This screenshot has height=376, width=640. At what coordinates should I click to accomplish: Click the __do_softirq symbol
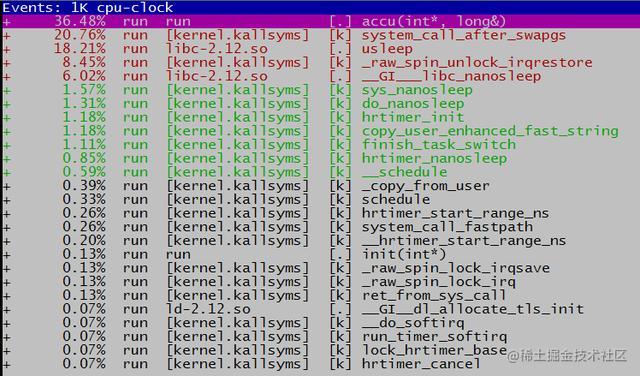[413, 323]
